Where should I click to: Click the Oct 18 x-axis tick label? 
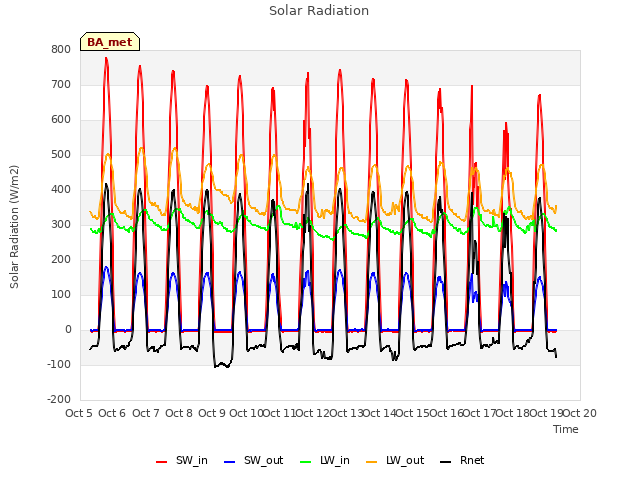coord(513,413)
